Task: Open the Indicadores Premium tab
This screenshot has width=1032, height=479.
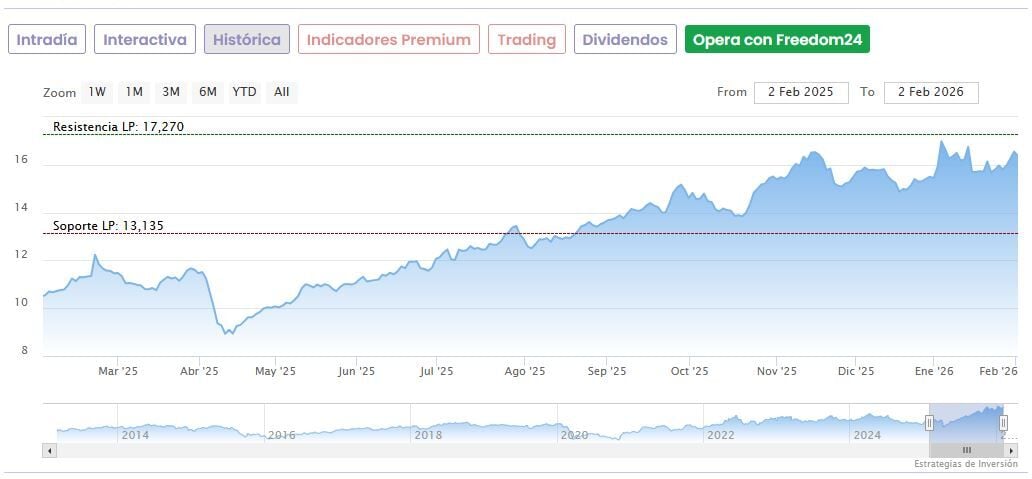Action: 388,40
